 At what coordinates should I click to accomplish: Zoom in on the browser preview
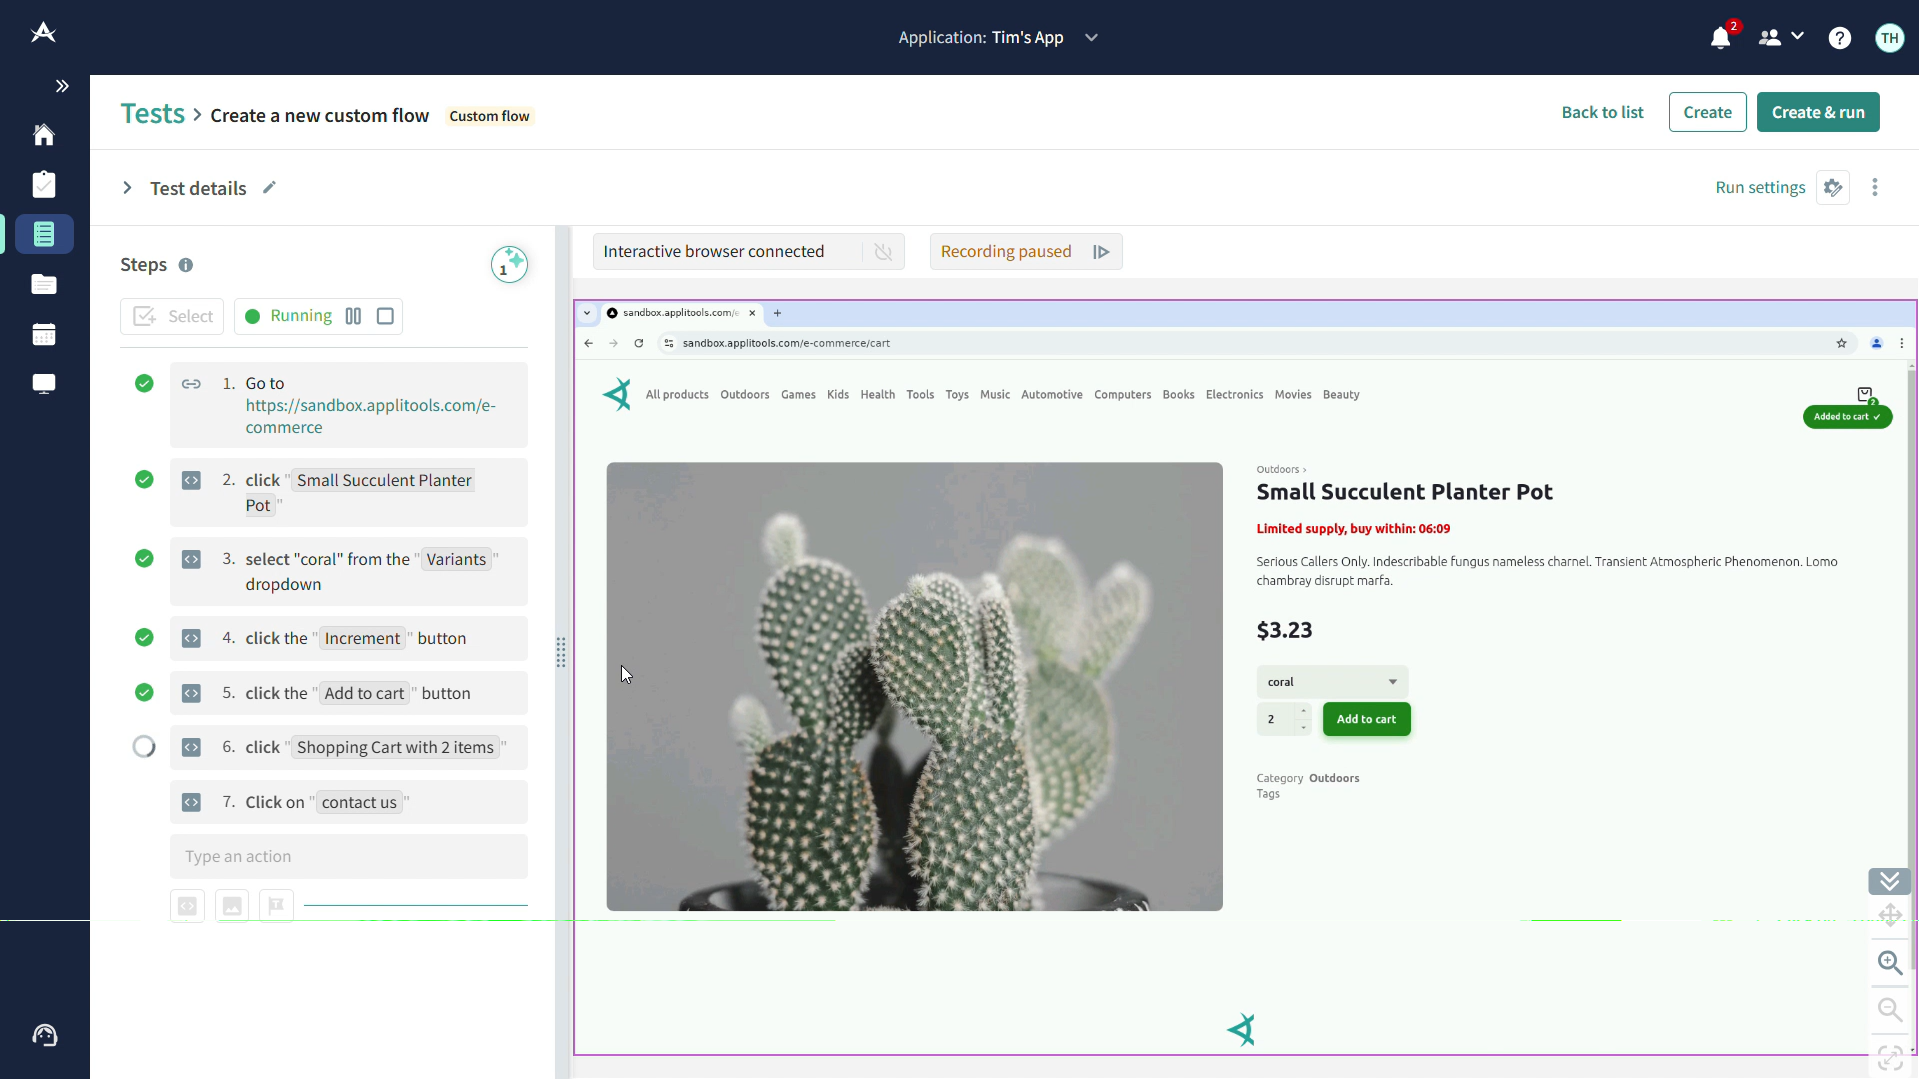click(x=1890, y=962)
